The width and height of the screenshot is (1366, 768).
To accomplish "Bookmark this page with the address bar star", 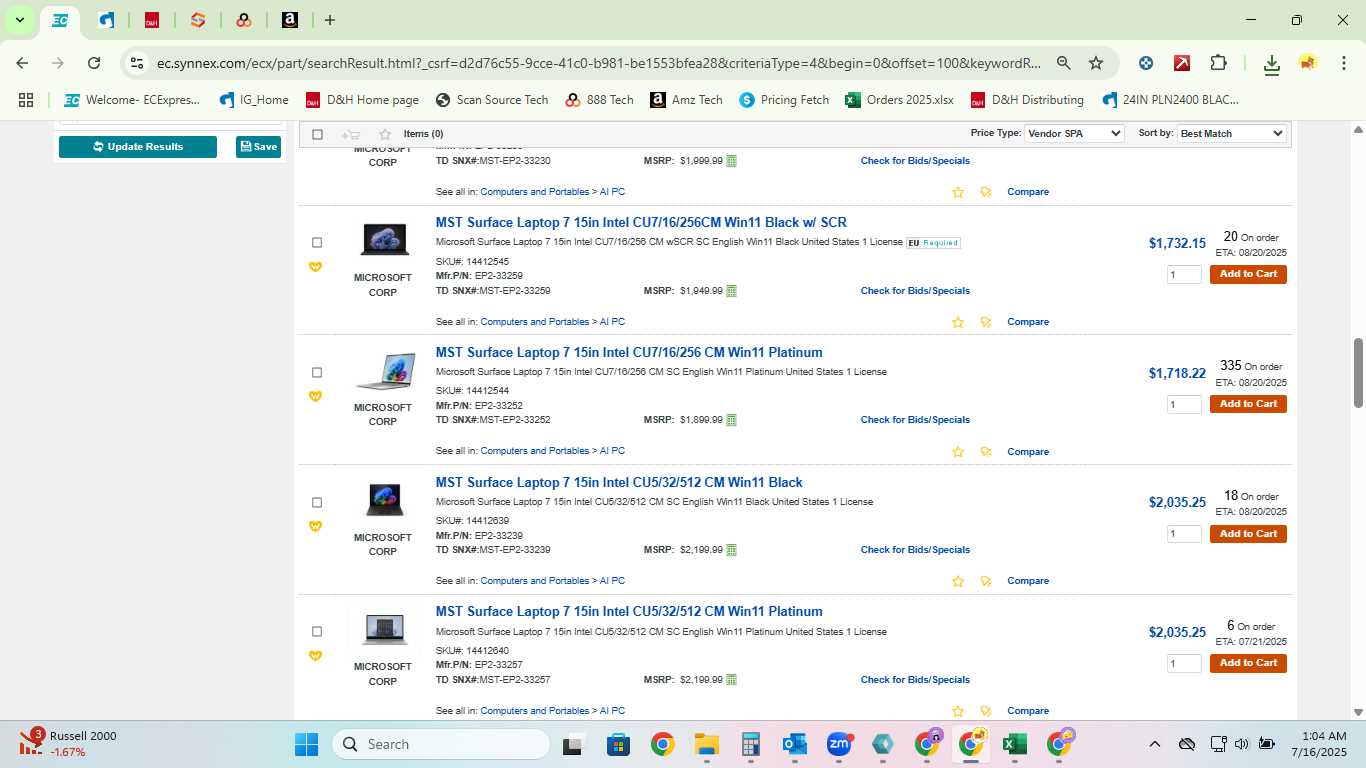I will [x=1096, y=63].
